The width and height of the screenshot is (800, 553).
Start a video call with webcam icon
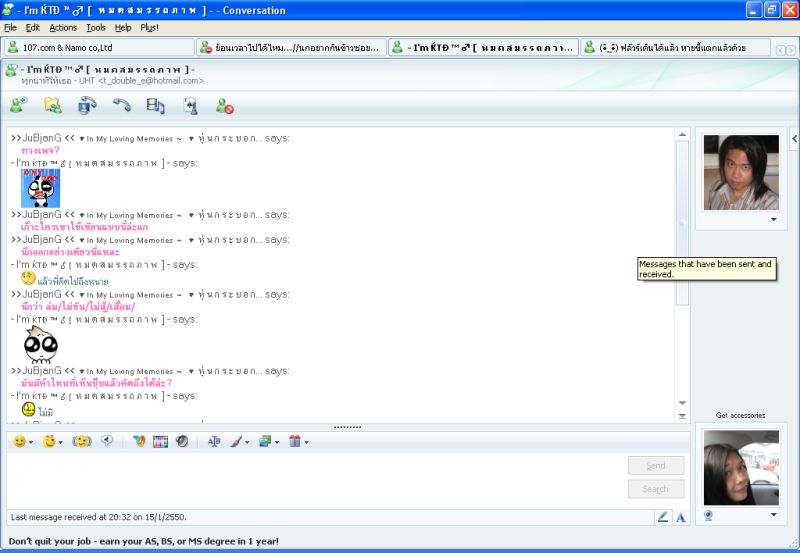coord(87,106)
